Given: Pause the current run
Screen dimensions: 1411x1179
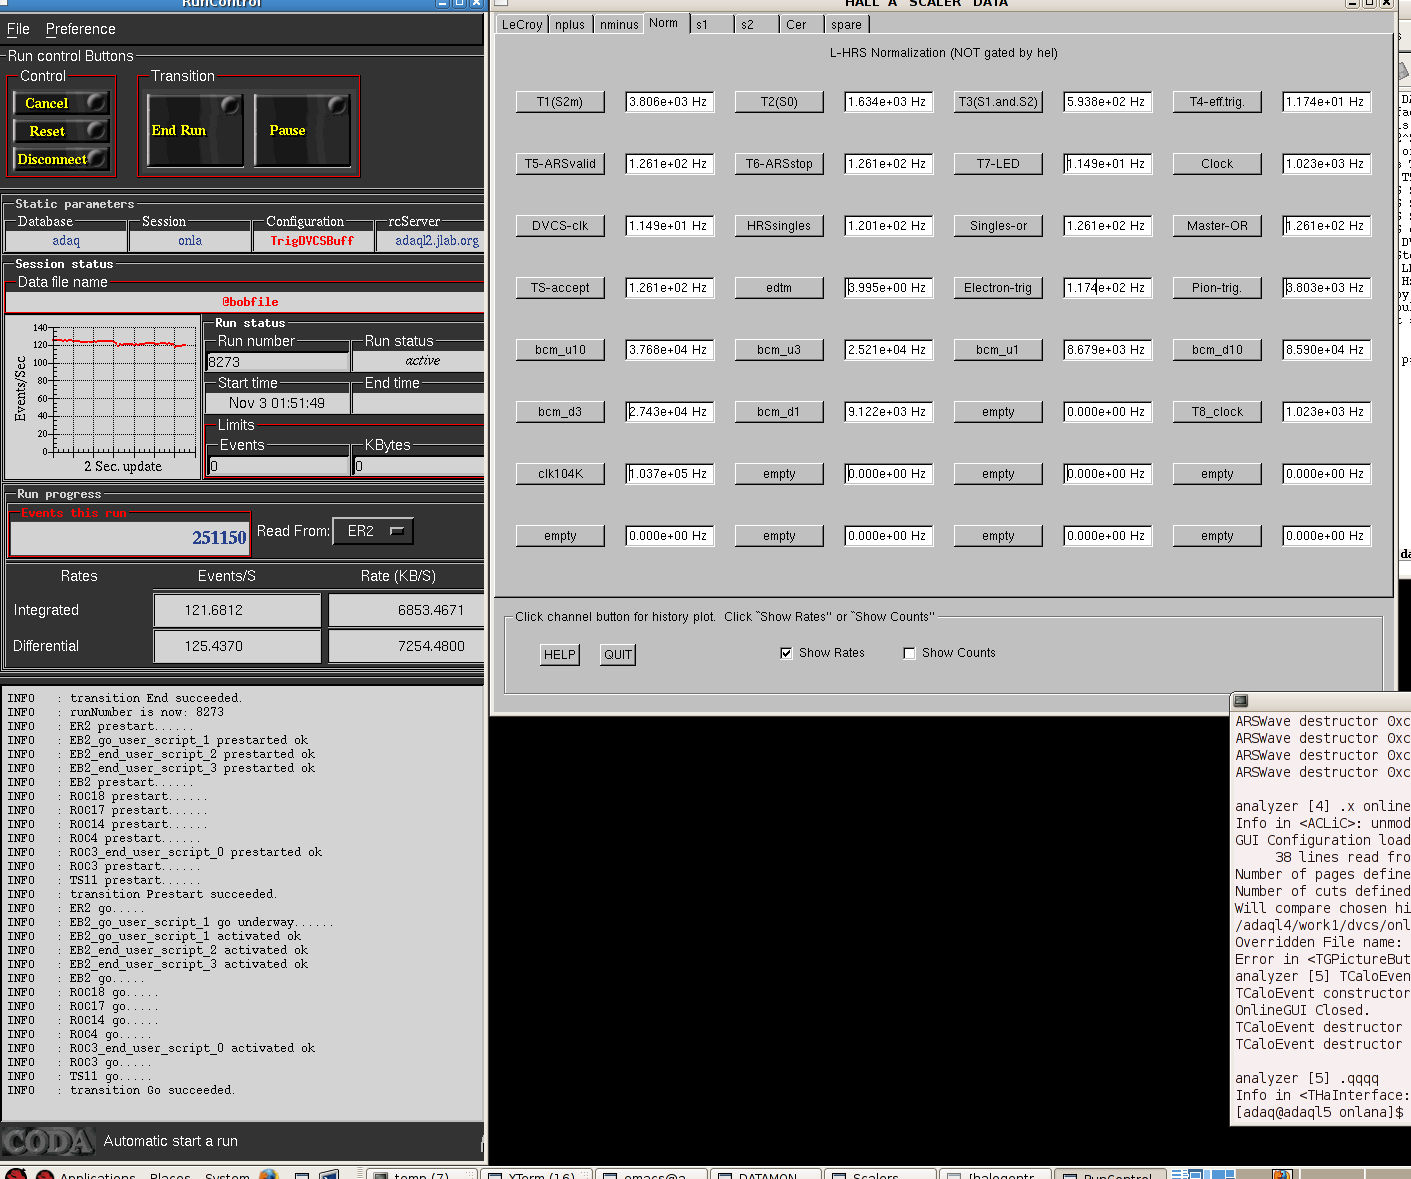Looking at the screenshot, I should (x=302, y=130).
